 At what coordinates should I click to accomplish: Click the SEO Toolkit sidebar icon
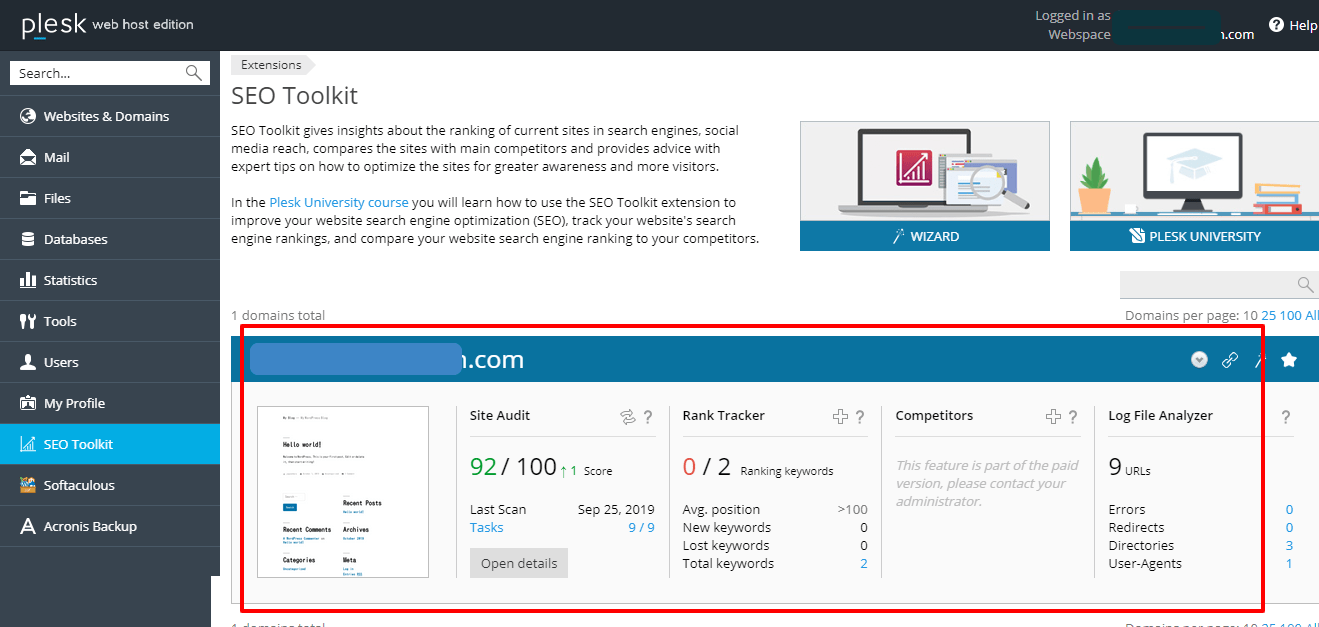pyautogui.click(x=28, y=444)
